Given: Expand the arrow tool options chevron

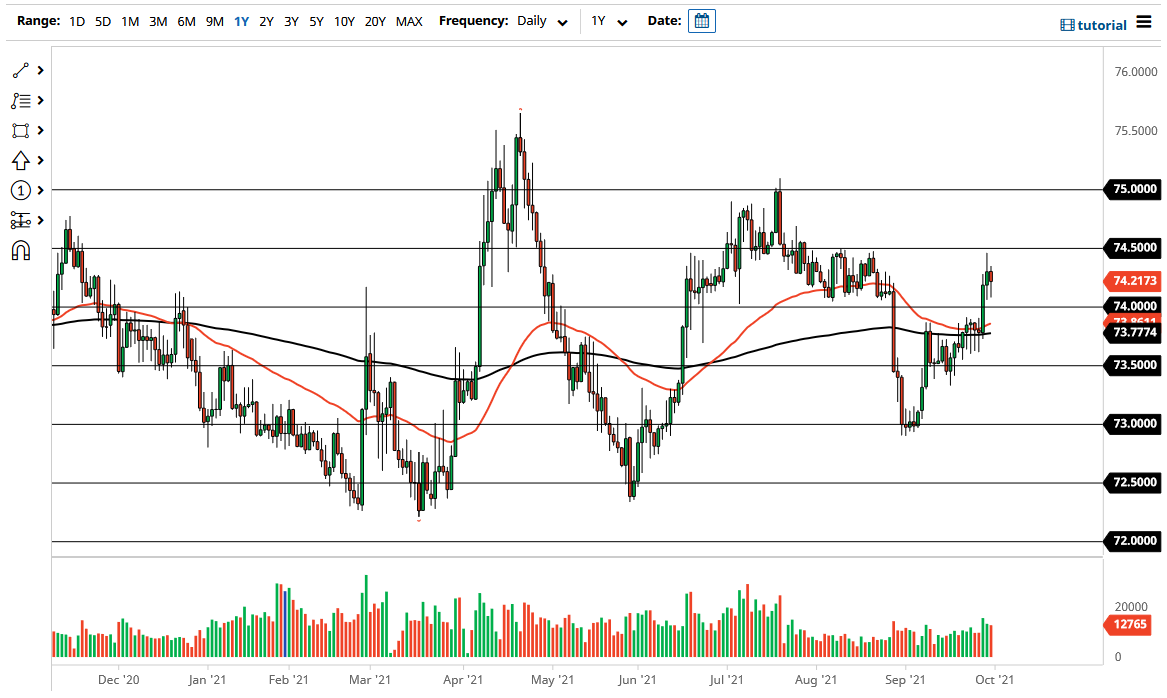Looking at the screenshot, I should (x=41, y=160).
